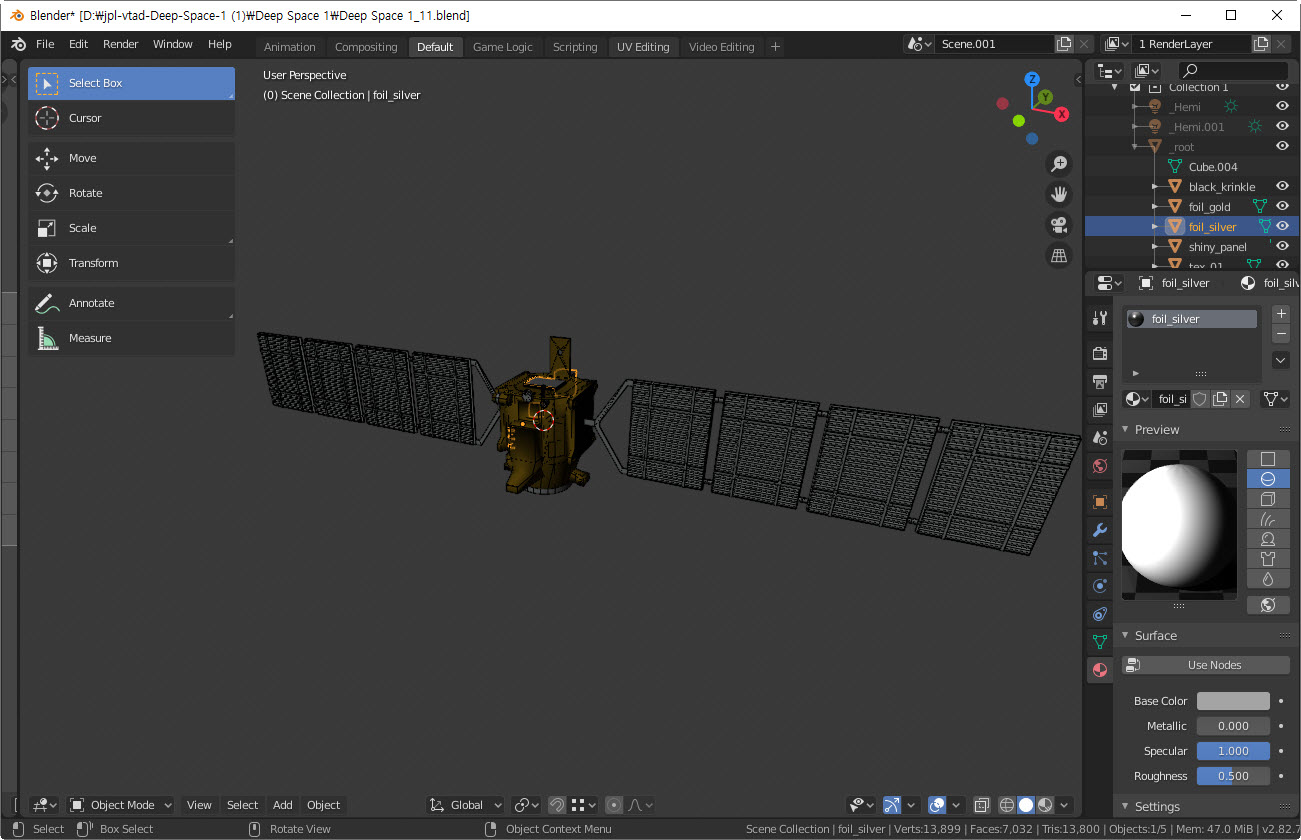
Task: Open the Material properties tab icon
Action: pyautogui.click(x=1100, y=670)
